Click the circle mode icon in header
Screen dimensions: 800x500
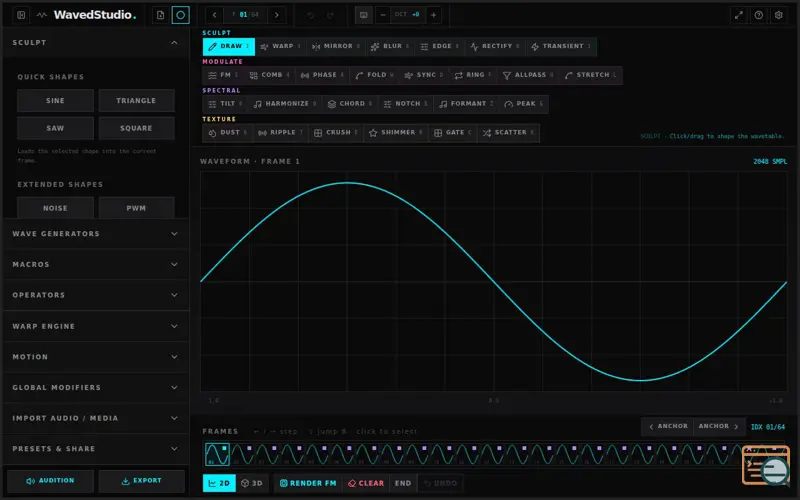180,15
